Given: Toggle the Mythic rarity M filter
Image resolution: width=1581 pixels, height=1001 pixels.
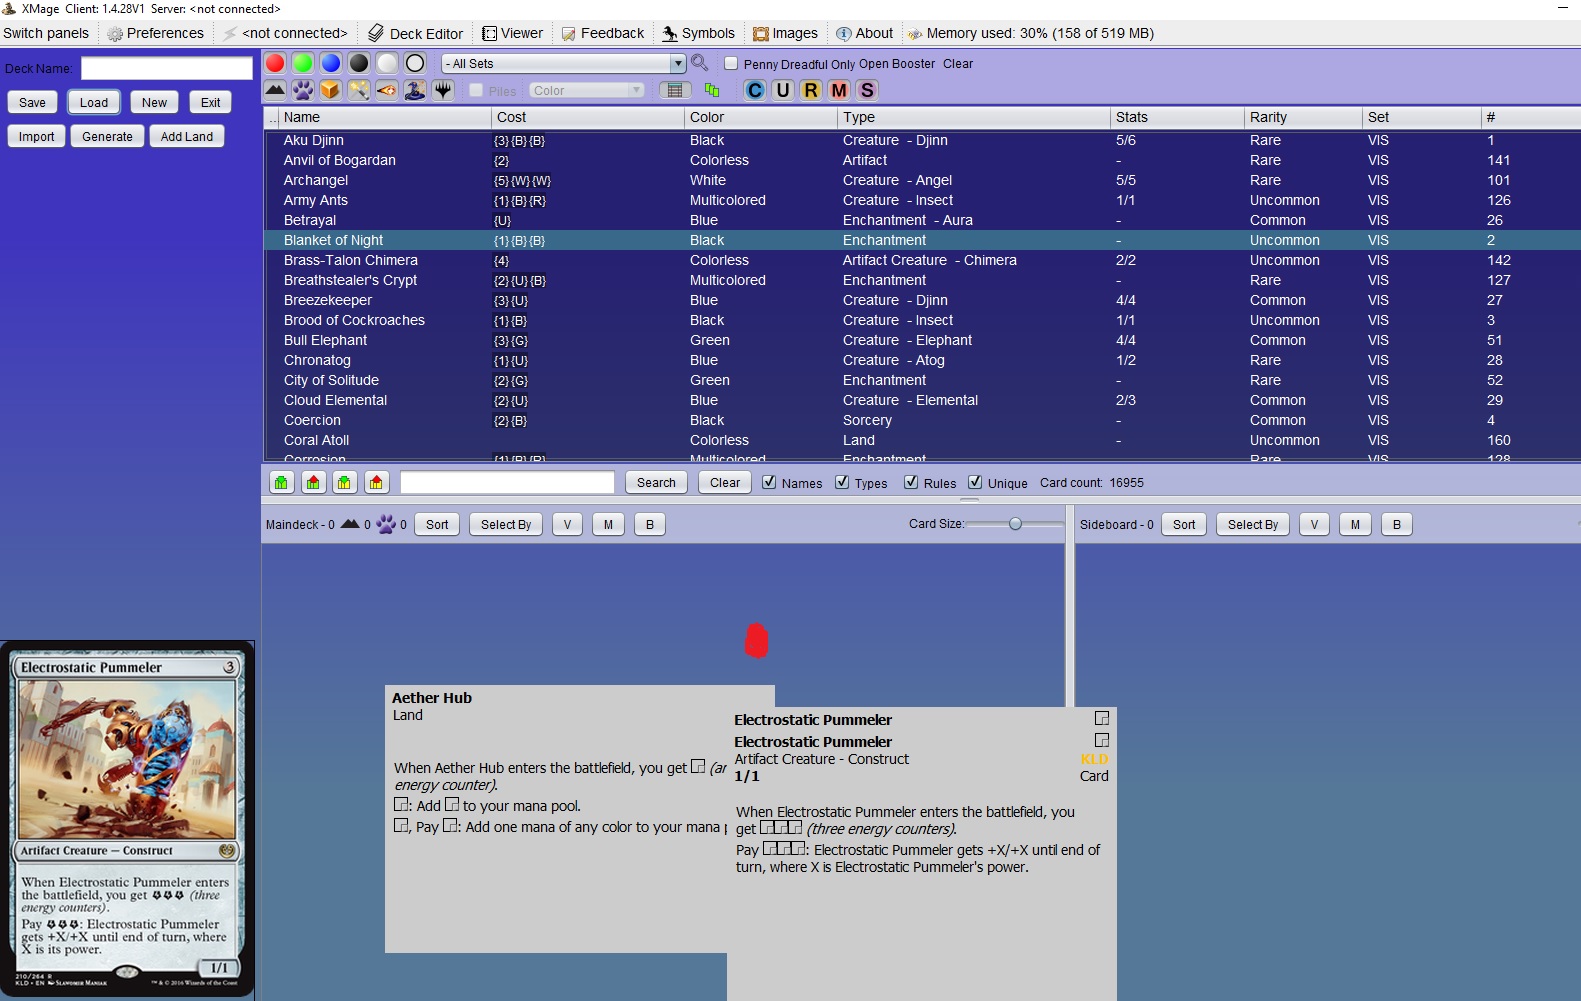Looking at the screenshot, I should coord(839,90).
